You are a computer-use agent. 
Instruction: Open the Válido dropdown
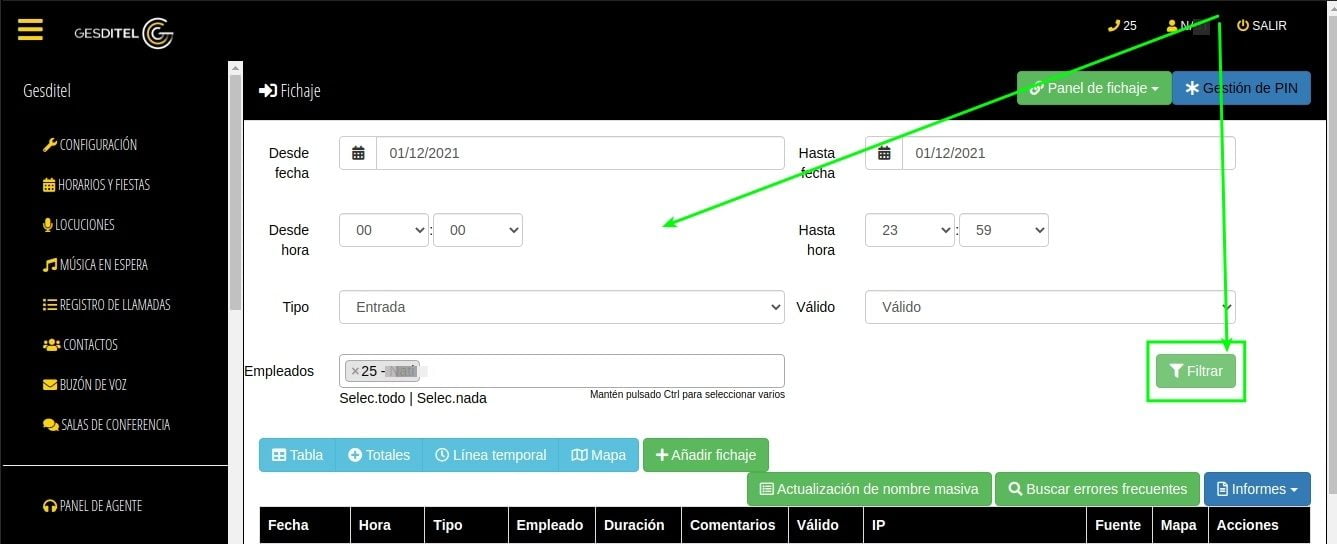point(1049,307)
